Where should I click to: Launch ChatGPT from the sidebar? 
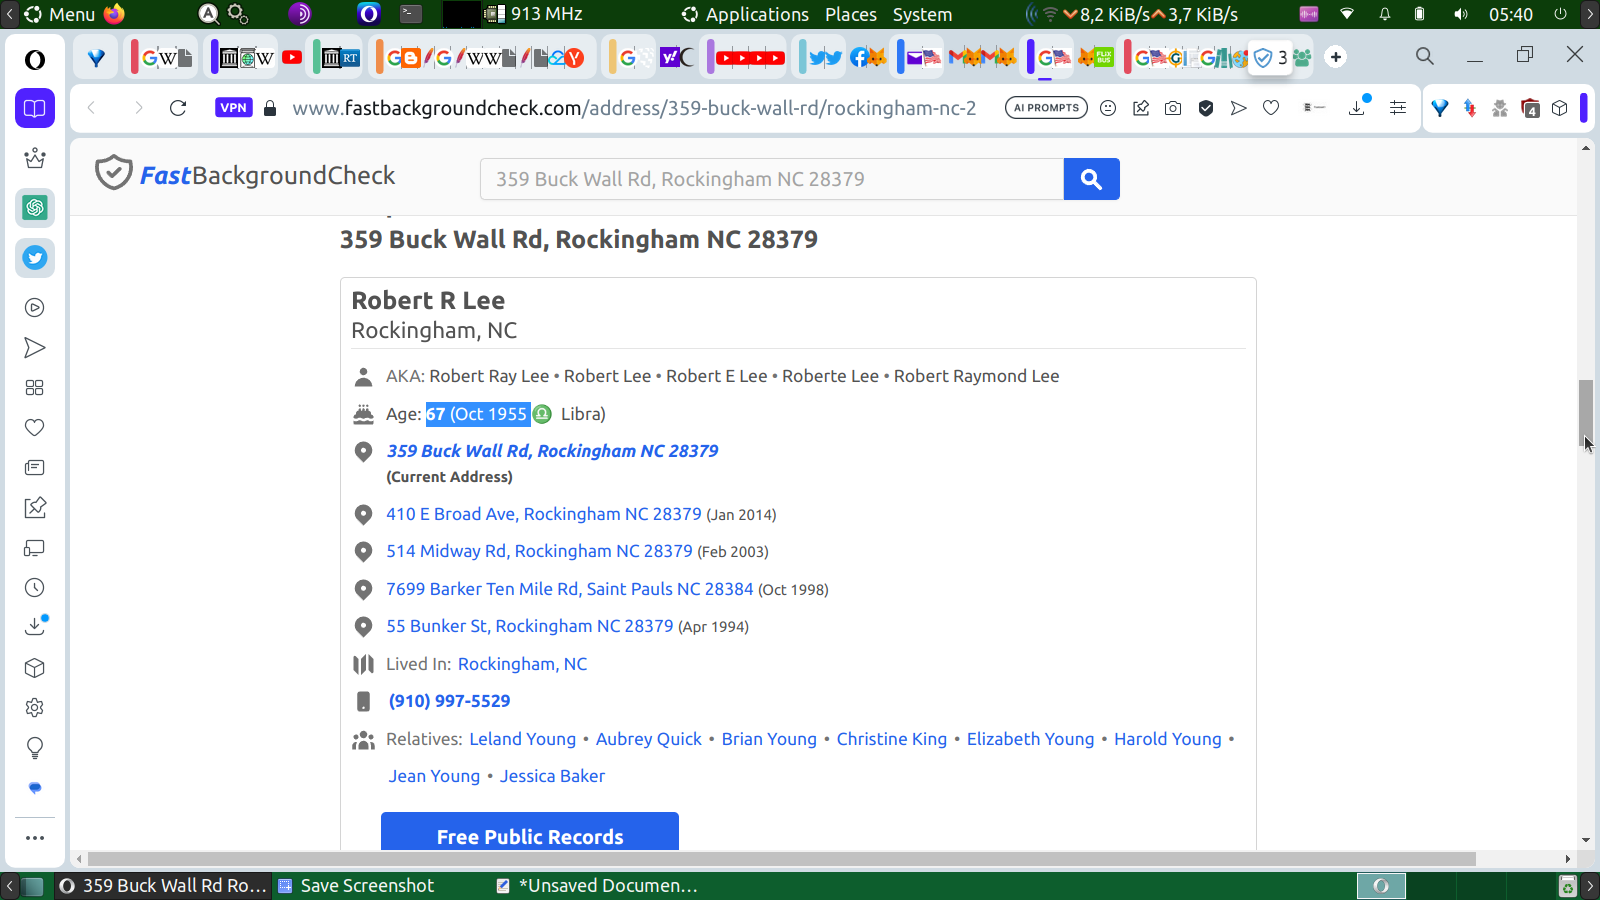pos(35,208)
